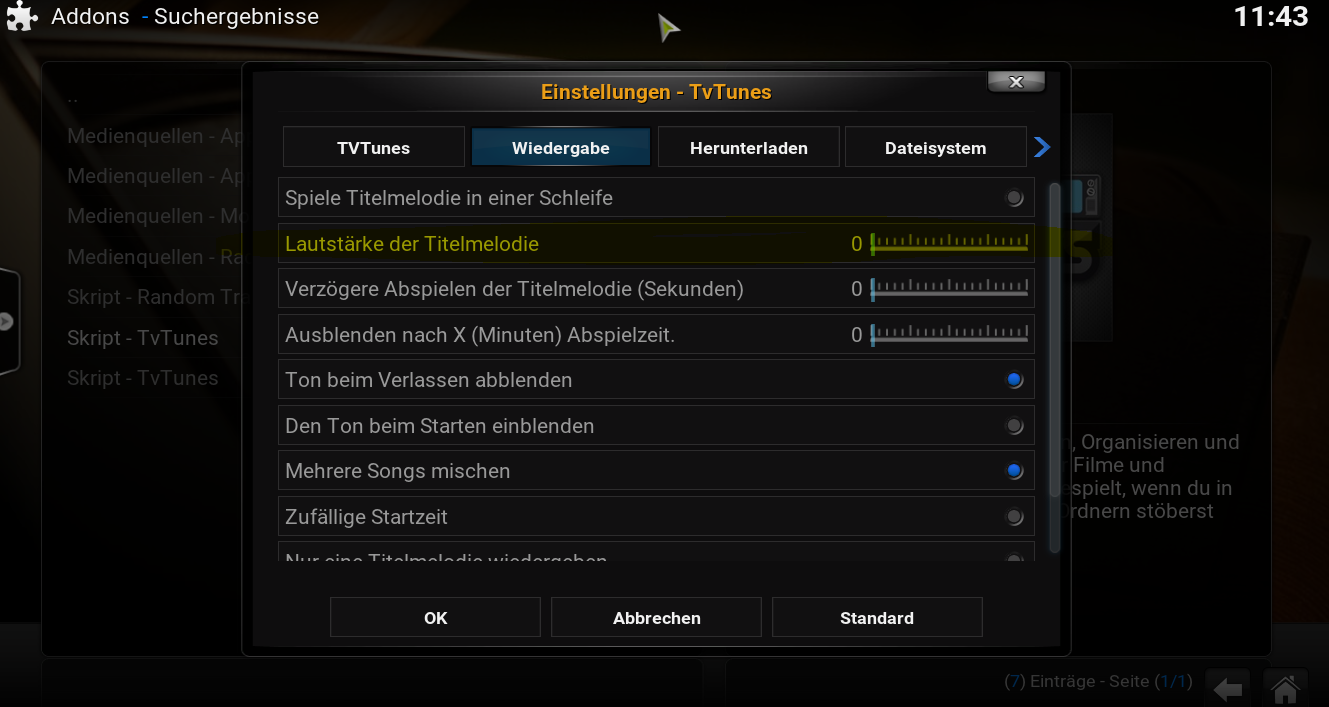
Task: Switch to the TVTunes tab
Action: (x=374, y=147)
